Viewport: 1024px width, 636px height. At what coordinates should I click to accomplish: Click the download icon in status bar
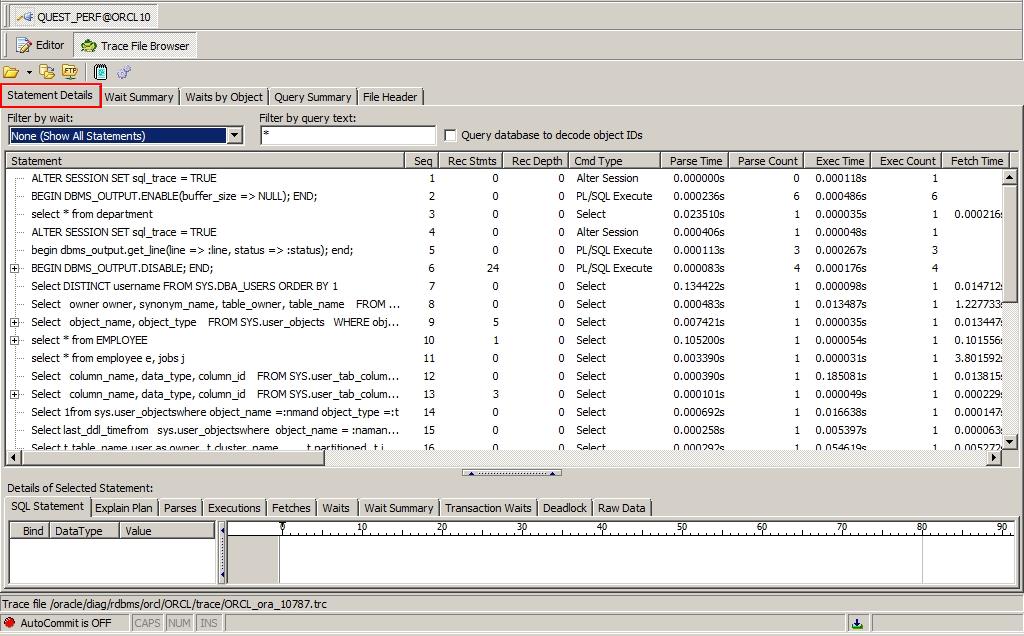click(857, 623)
